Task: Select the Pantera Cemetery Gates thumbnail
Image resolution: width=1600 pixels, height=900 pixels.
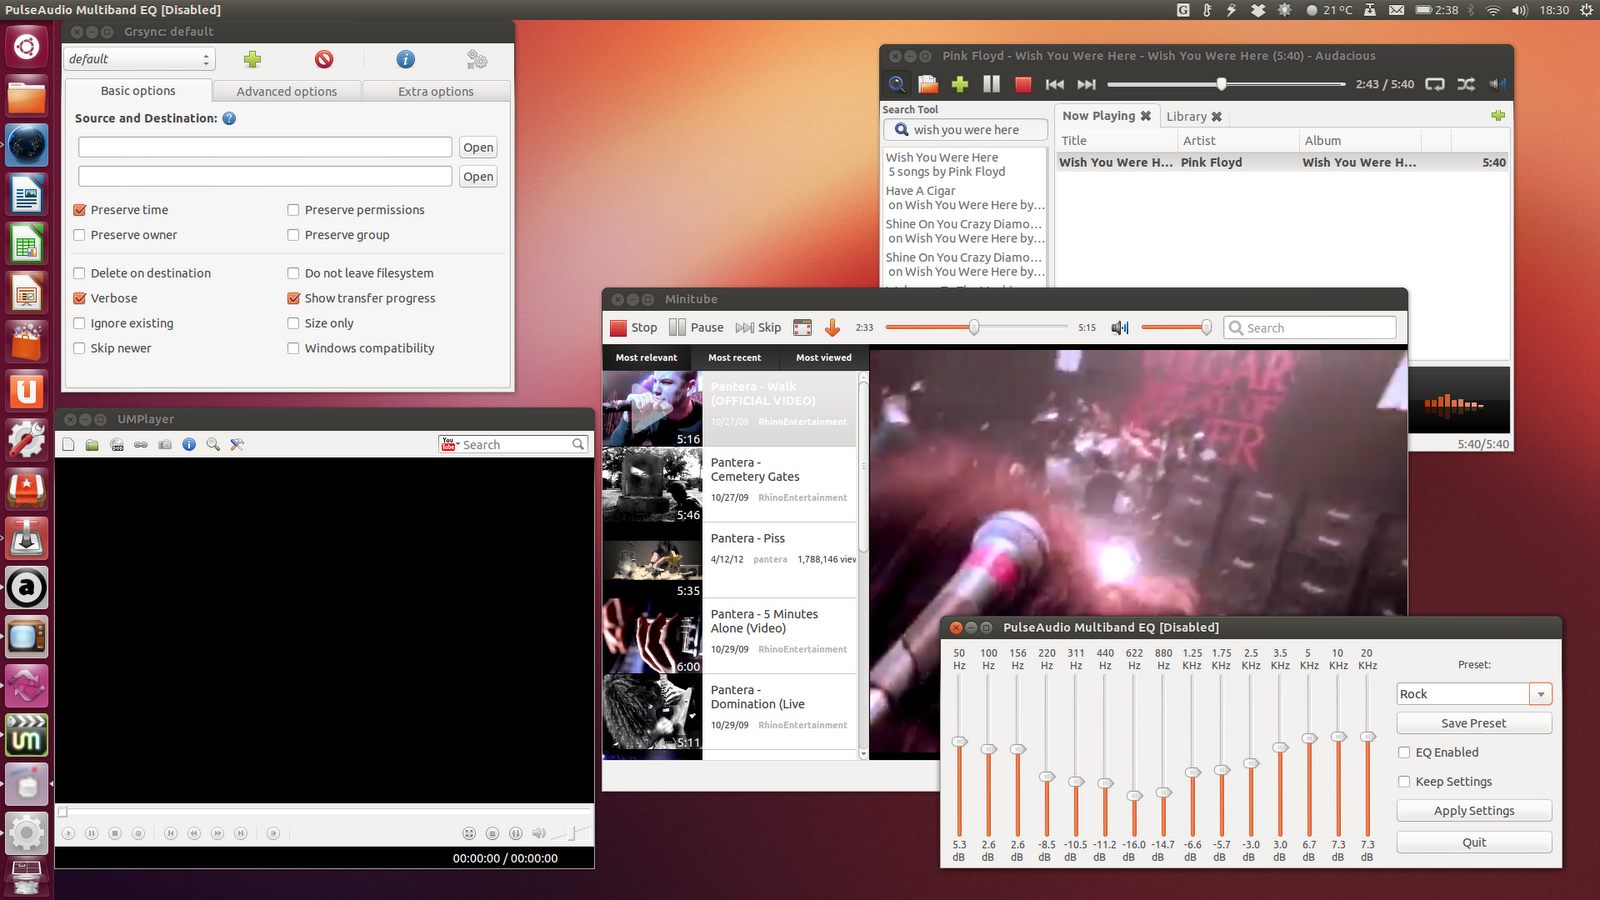Action: pos(652,485)
